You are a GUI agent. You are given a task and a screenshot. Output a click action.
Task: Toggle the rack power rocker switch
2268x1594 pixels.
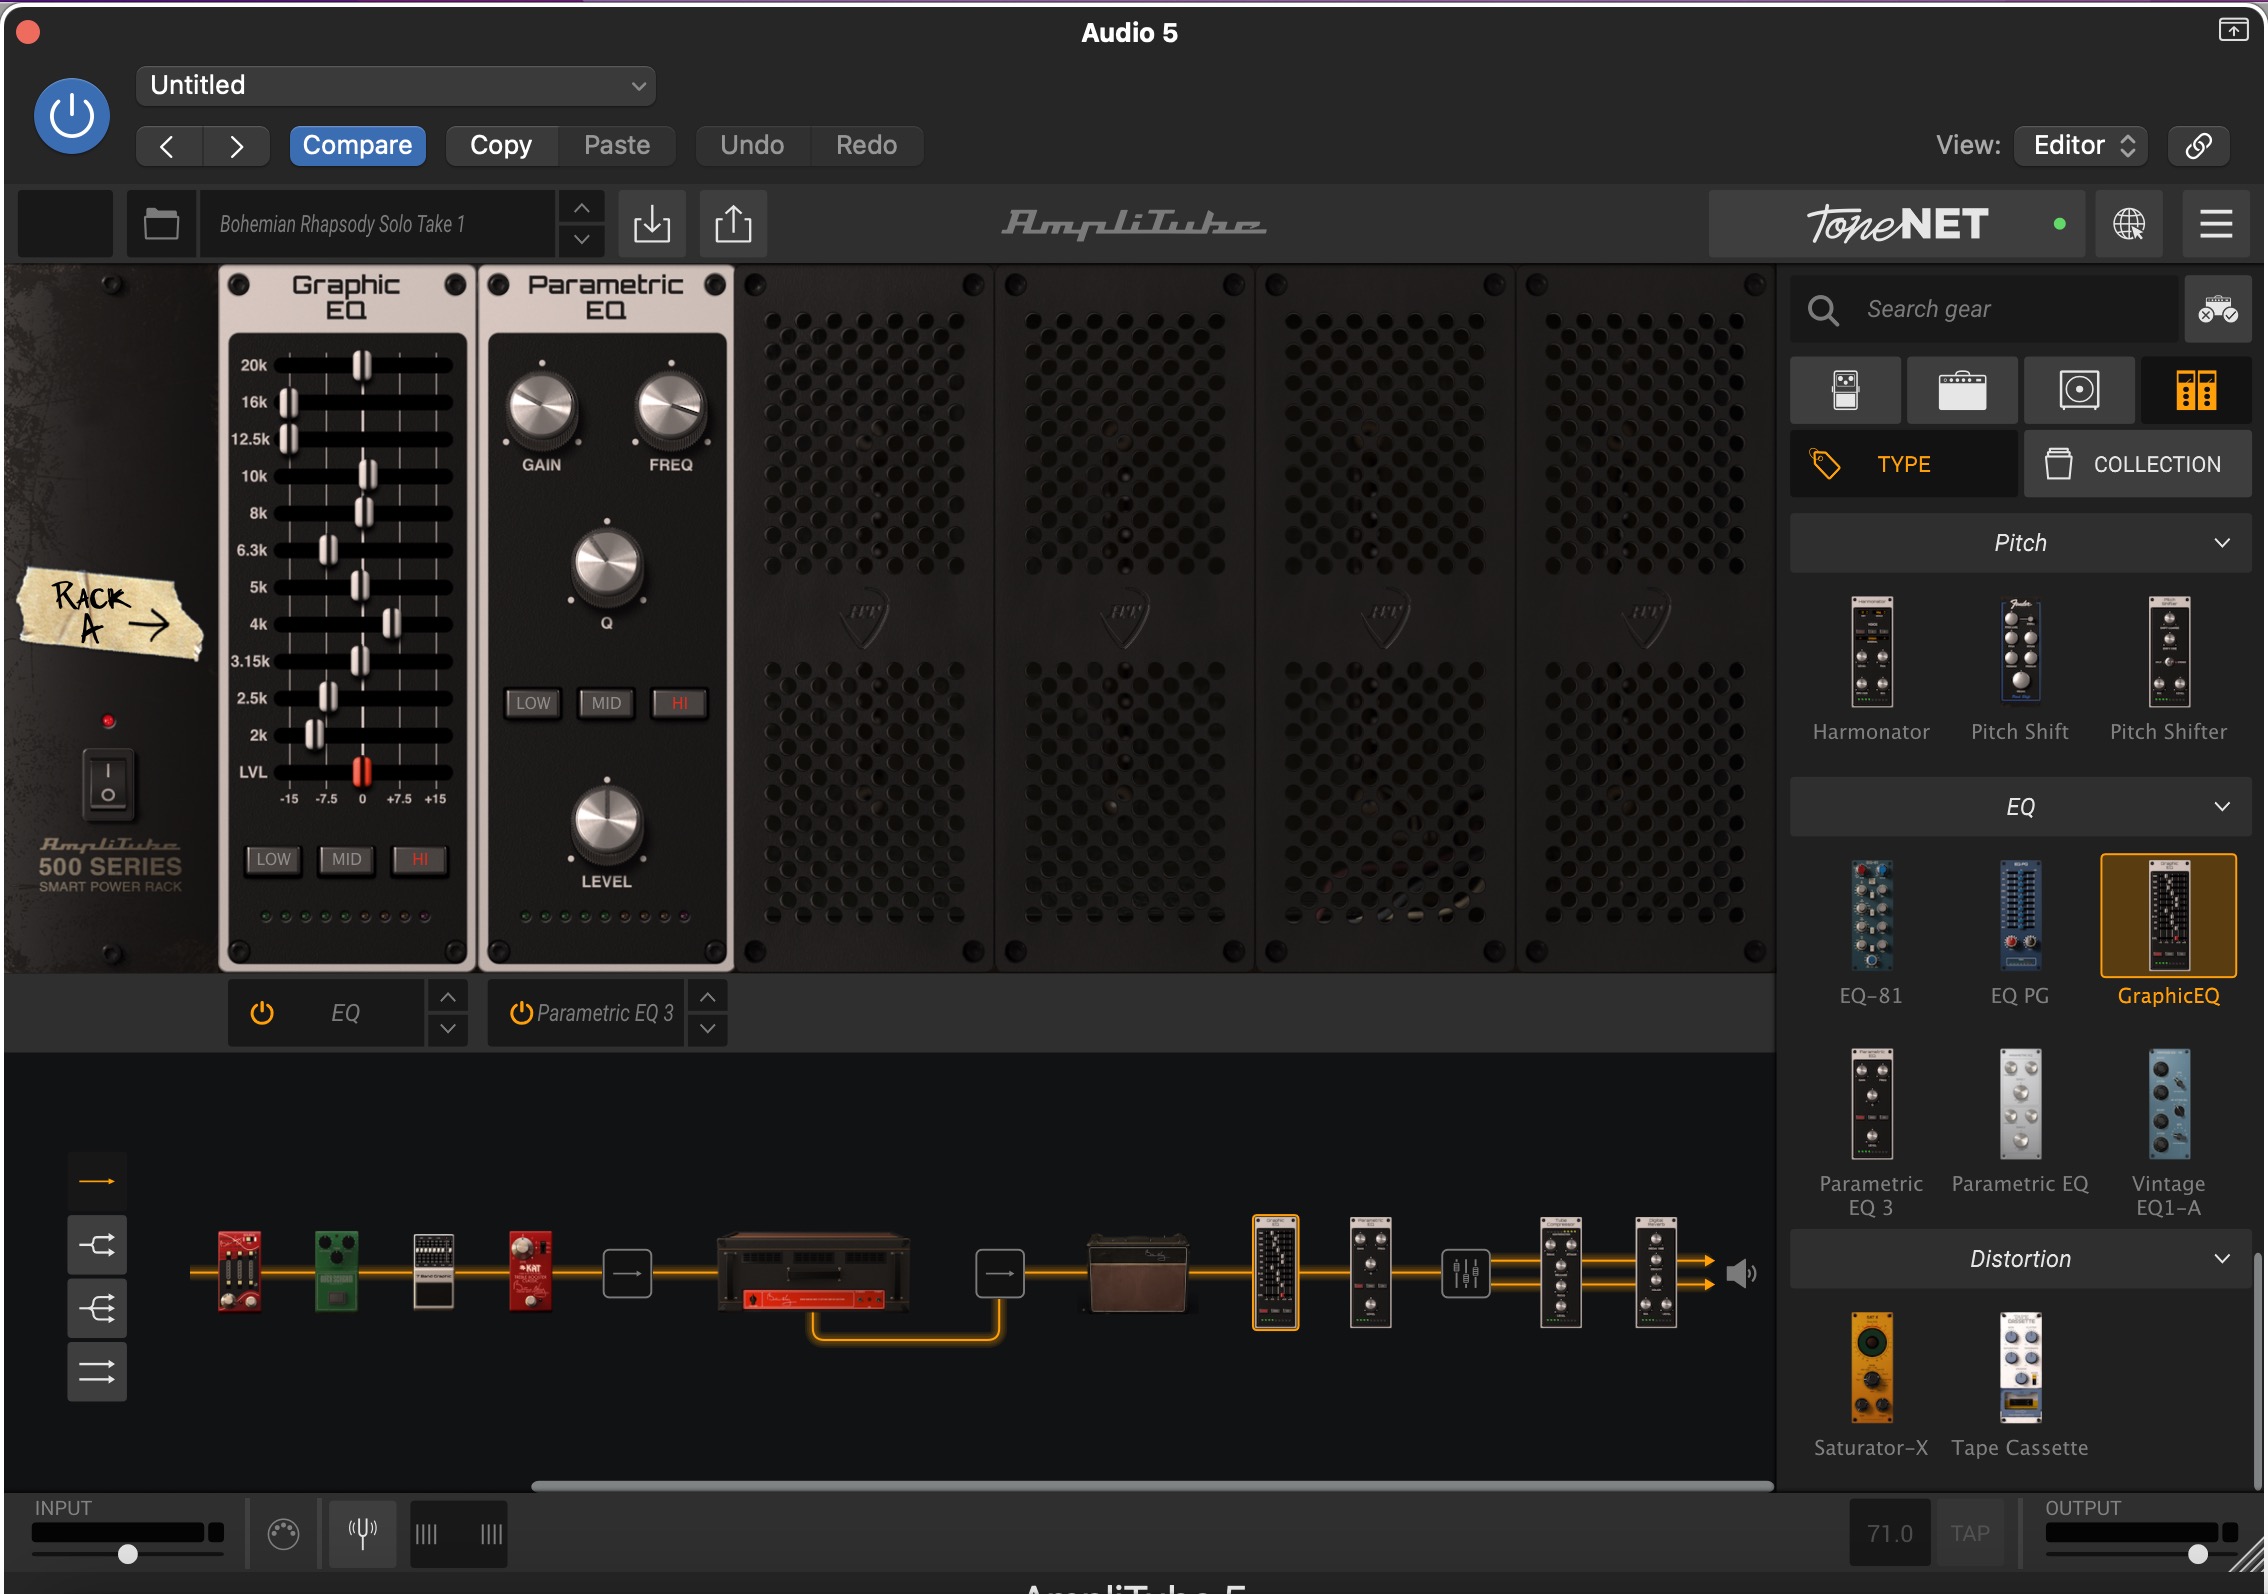[x=108, y=783]
